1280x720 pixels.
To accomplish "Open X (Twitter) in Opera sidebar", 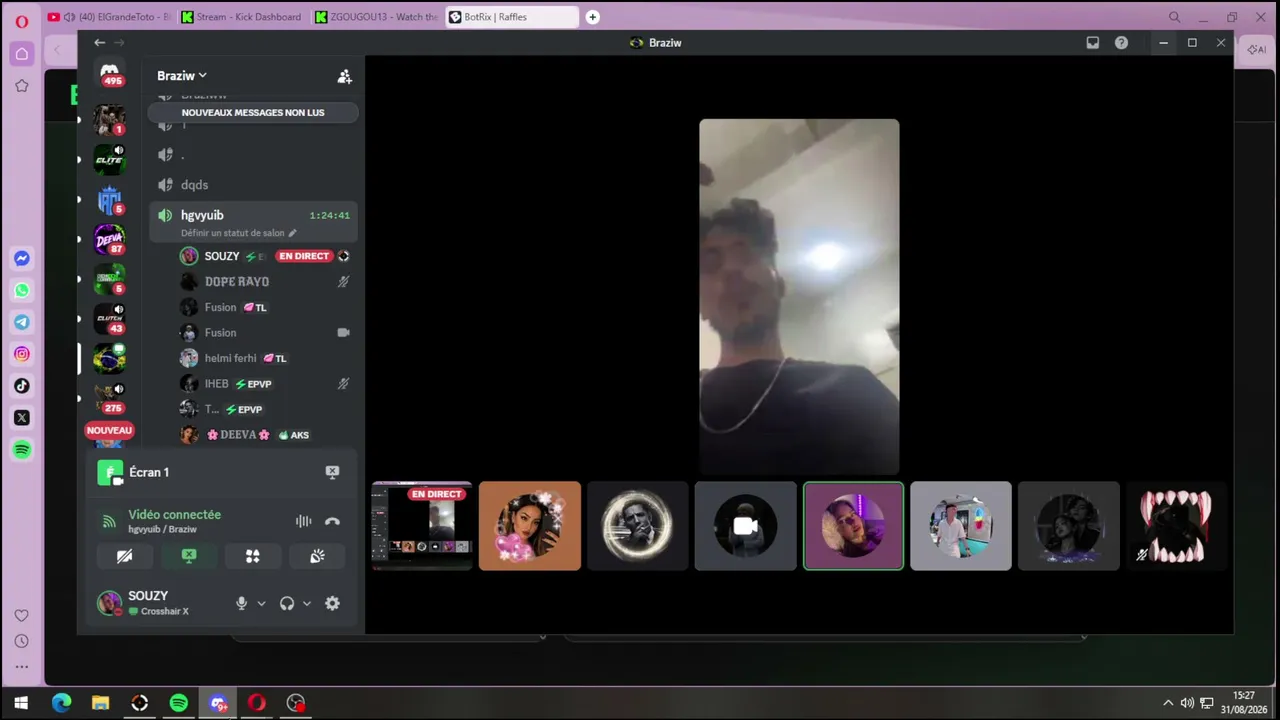I will (21, 418).
